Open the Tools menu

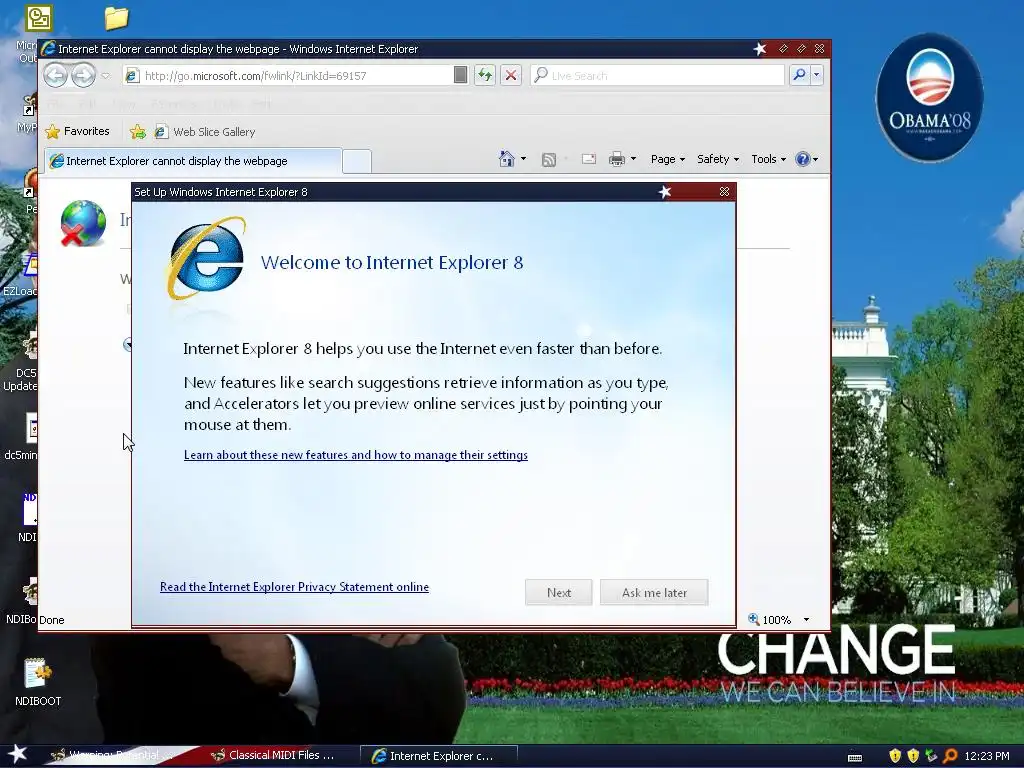click(x=768, y=159)
